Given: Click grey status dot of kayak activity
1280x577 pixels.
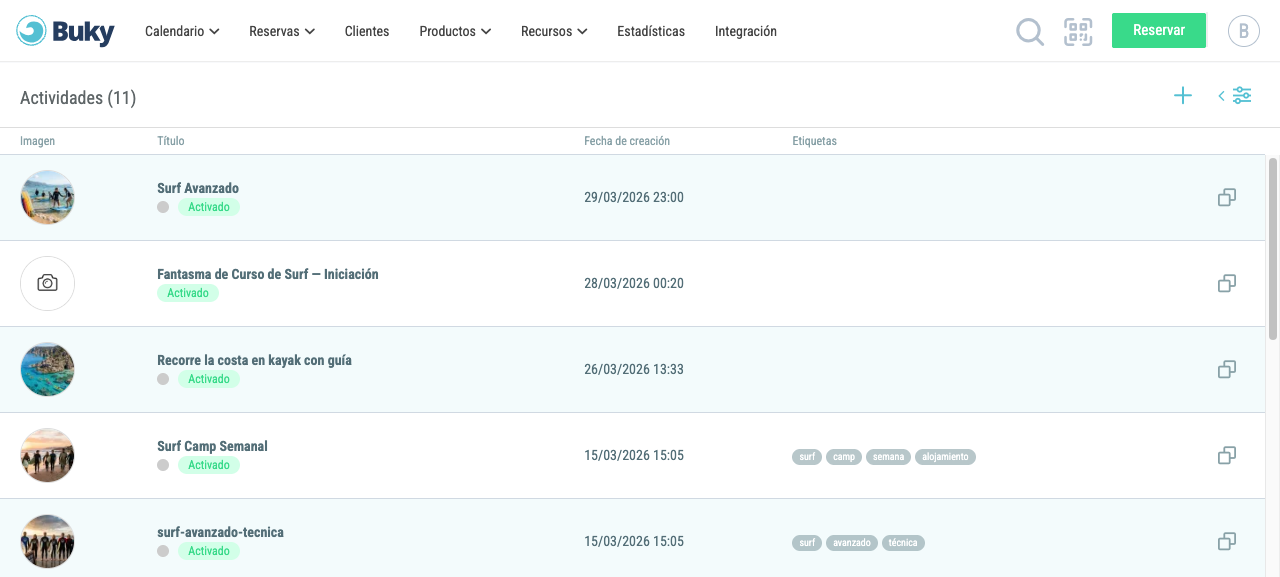Looking at the screenshot, I should coord(163,379).
